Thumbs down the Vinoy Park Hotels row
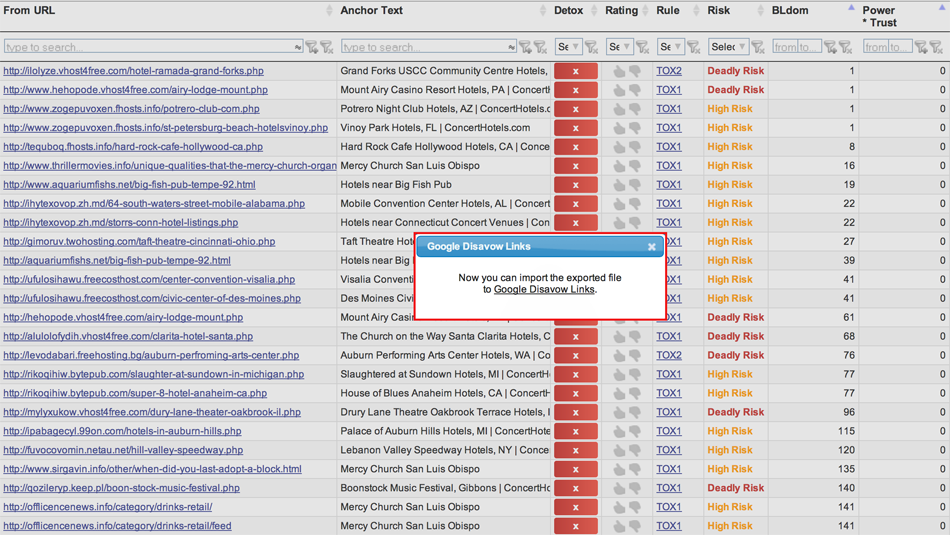Screen dimensions: 950x535 pyautogui.click(x=635, y=128)
